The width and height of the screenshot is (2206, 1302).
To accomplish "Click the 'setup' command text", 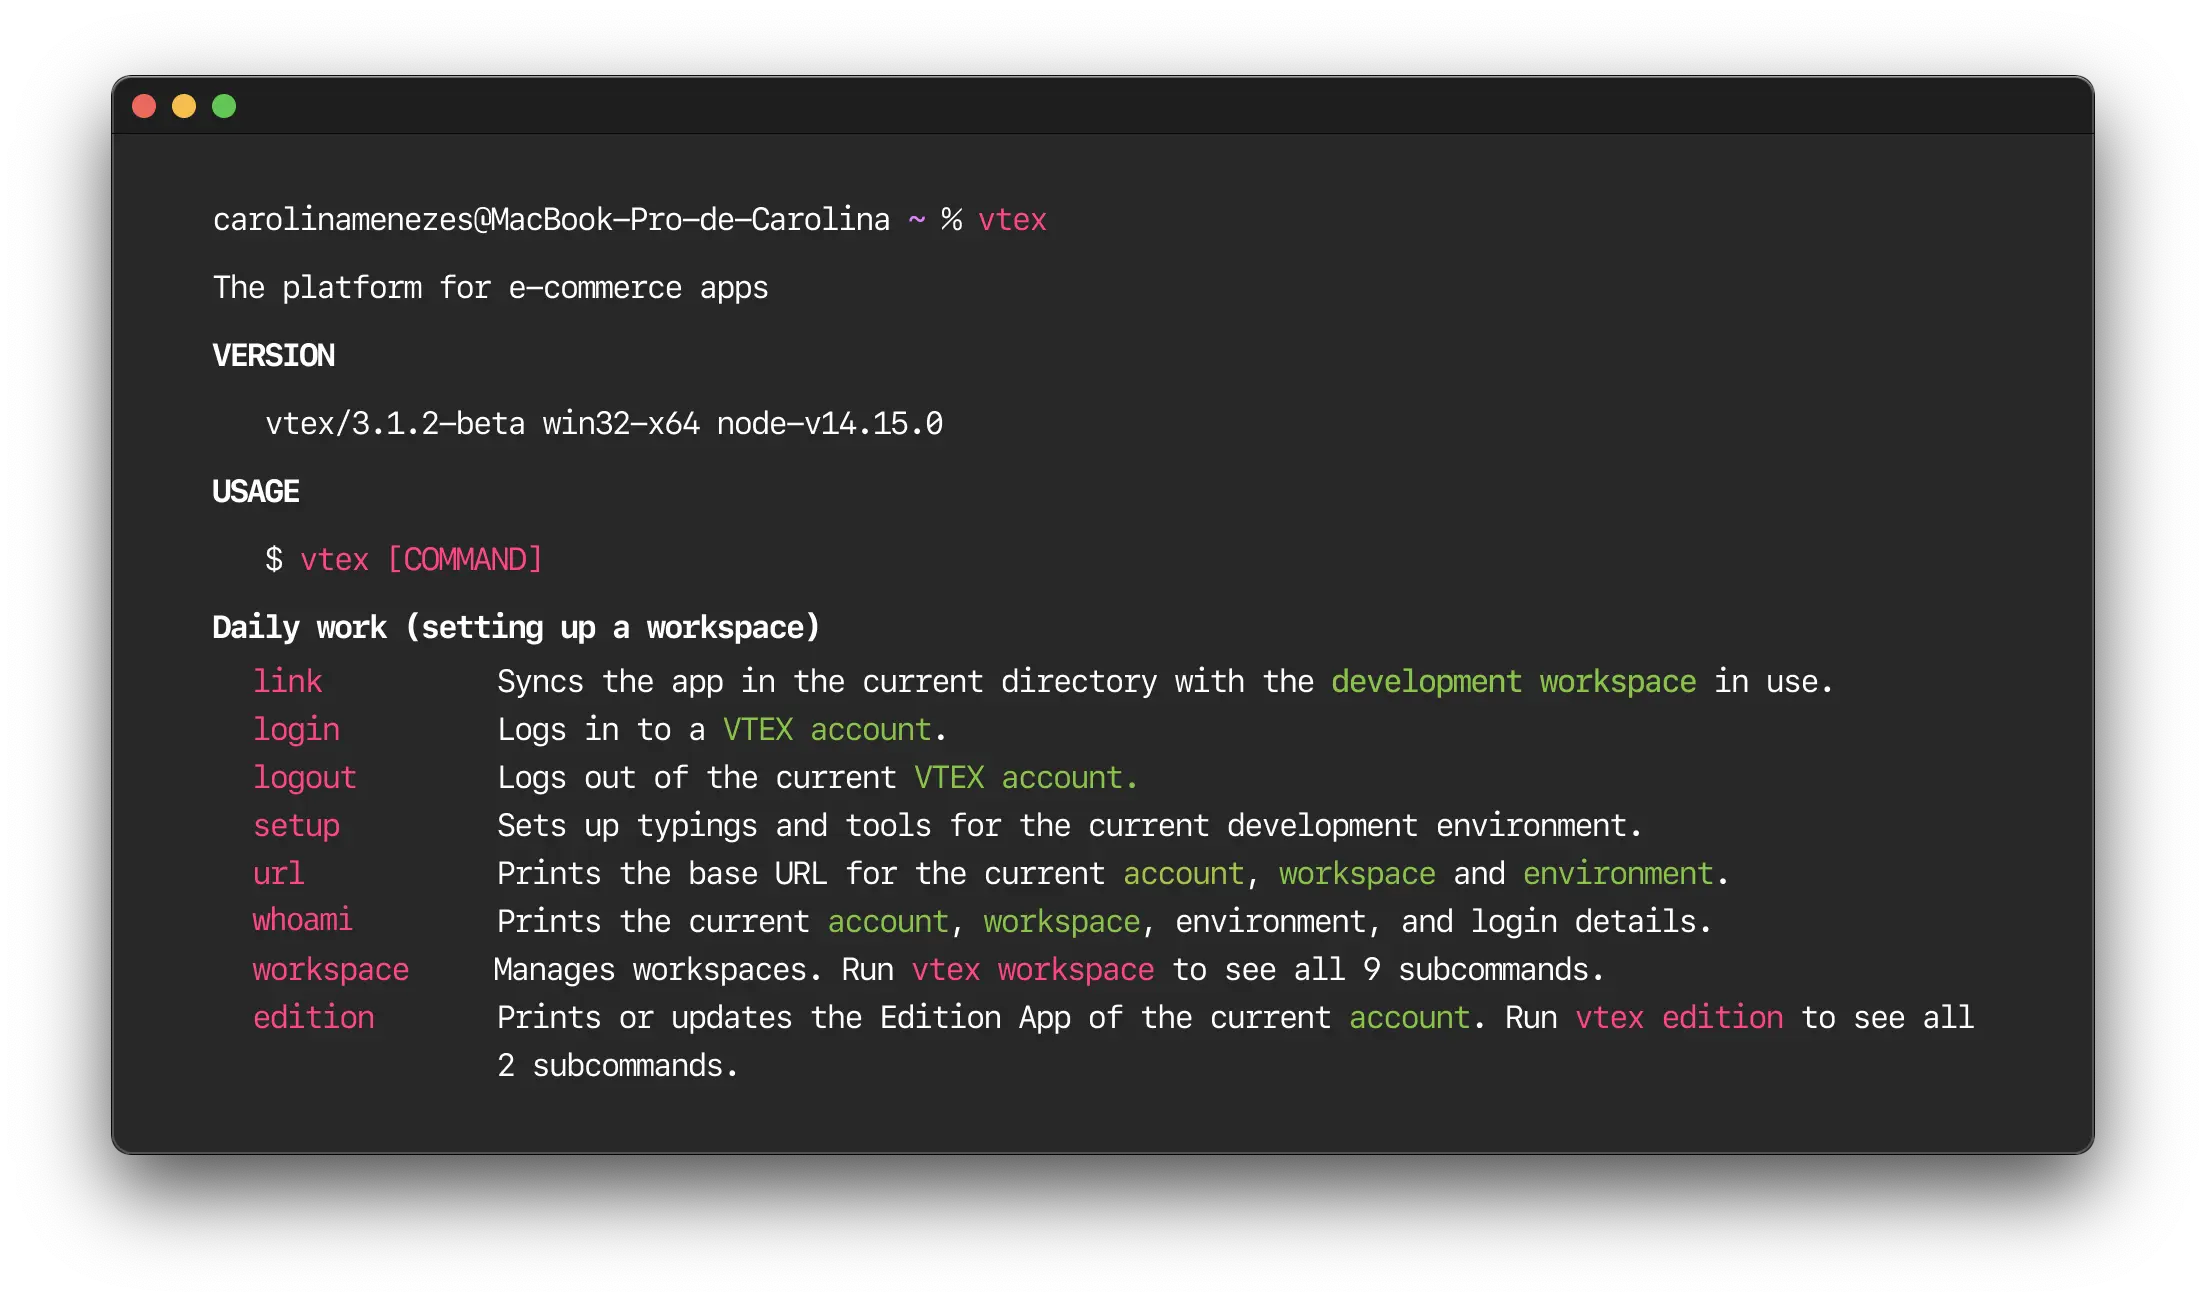I will 296,825.
